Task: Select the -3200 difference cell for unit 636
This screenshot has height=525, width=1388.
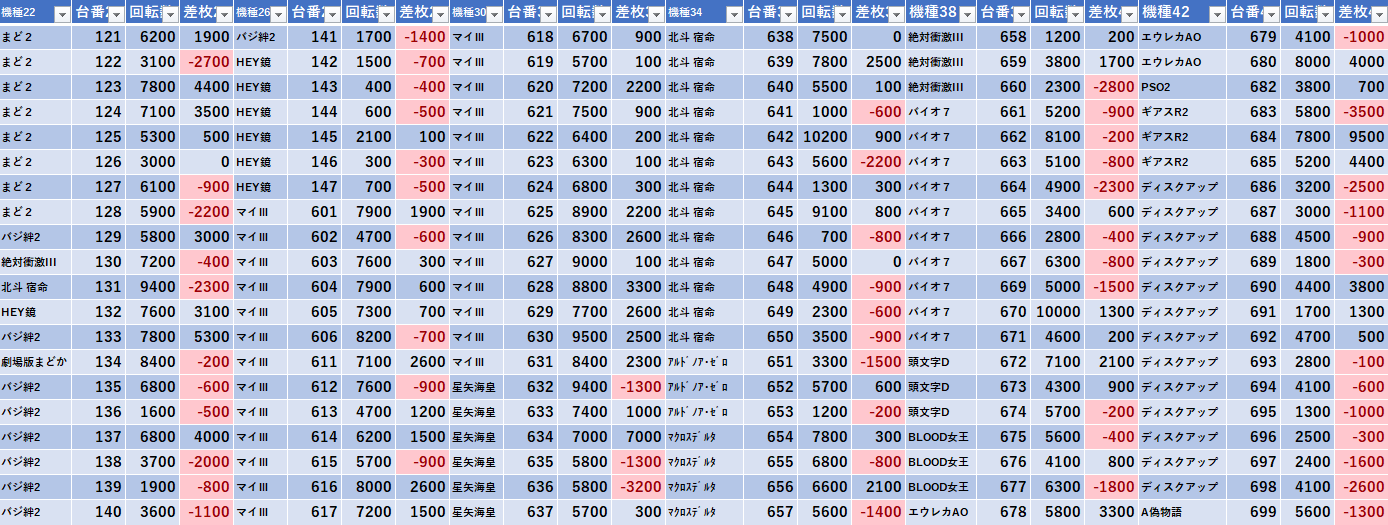Action: point(638,487)
